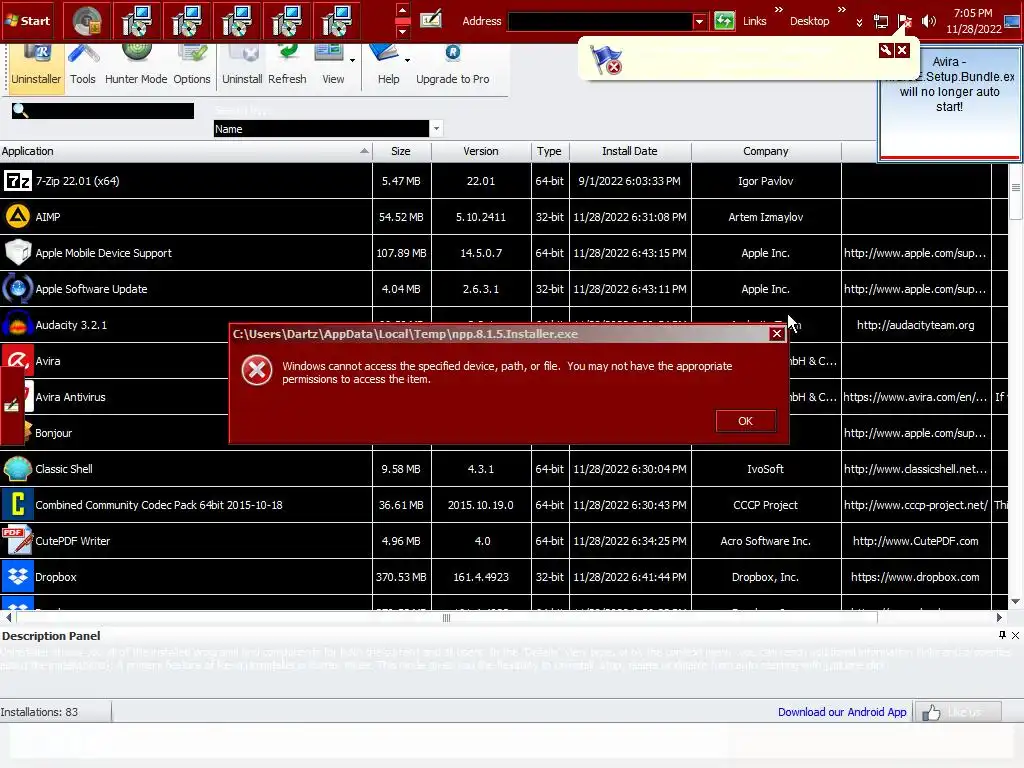1024x768 pixels.
Task: Sort by the Size column header
Action: (x=401, y=151)
